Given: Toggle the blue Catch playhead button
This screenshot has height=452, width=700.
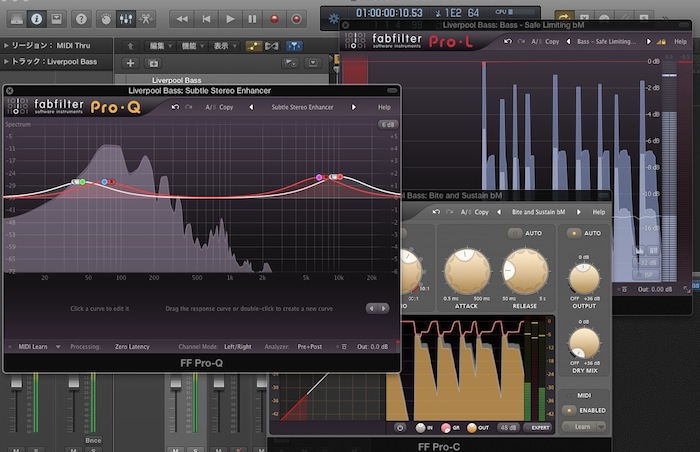Looking at the screenshot, I should 294,46.
